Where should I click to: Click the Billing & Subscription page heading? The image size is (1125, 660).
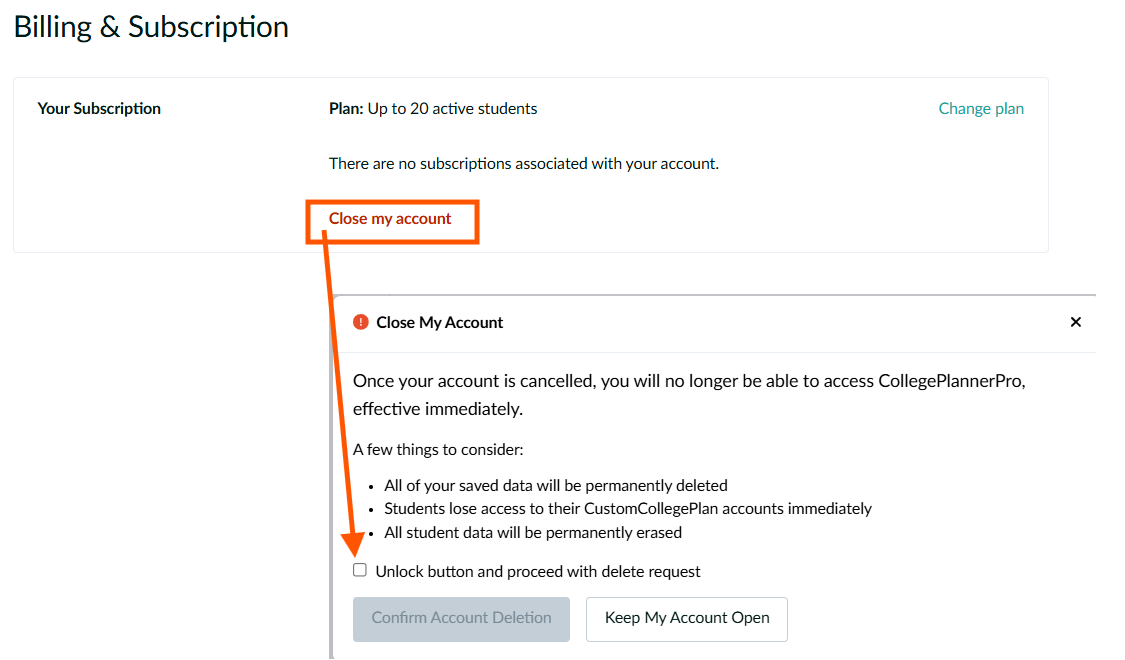pos(151,27)
